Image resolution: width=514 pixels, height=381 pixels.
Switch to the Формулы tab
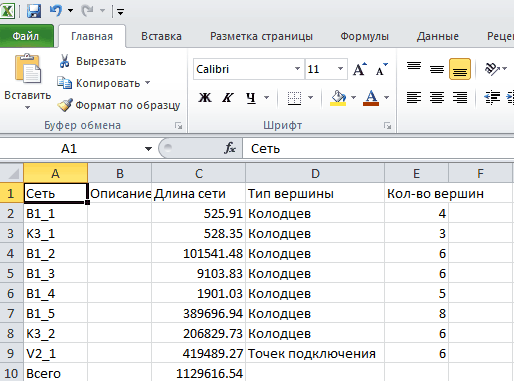364,36
